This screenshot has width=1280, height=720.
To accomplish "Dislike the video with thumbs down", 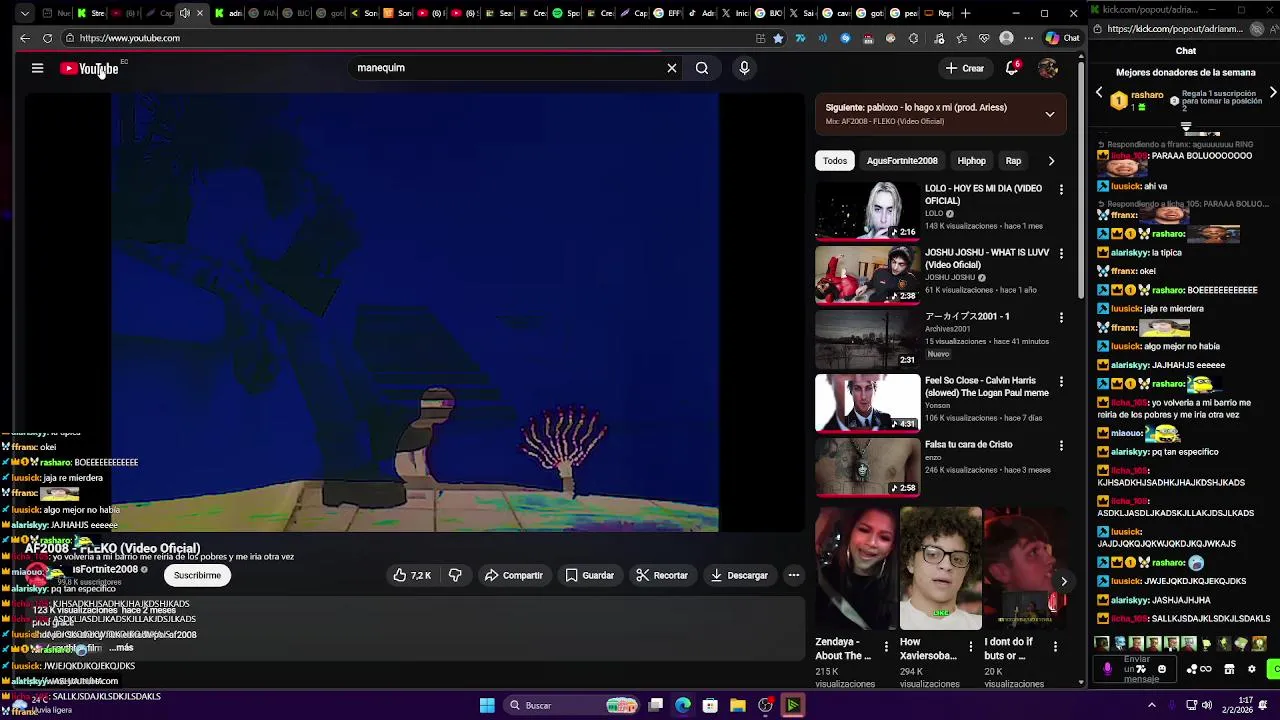I will tap(455, 575).
